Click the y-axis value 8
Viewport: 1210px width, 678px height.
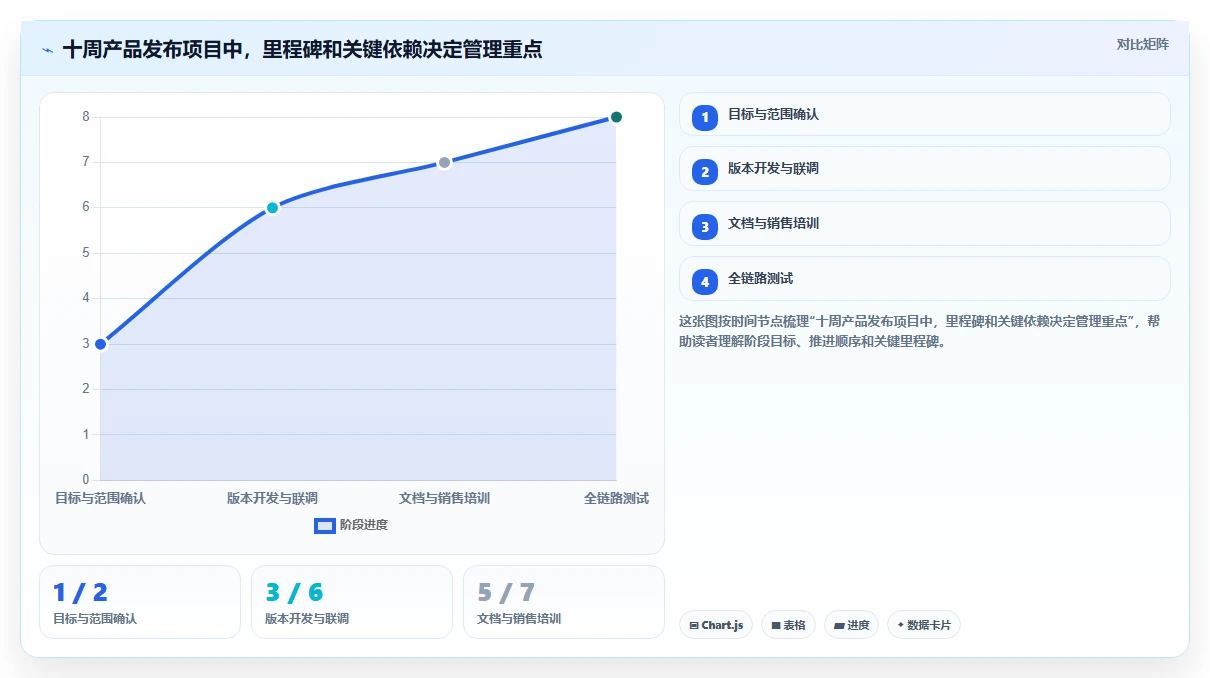(86, 117)
